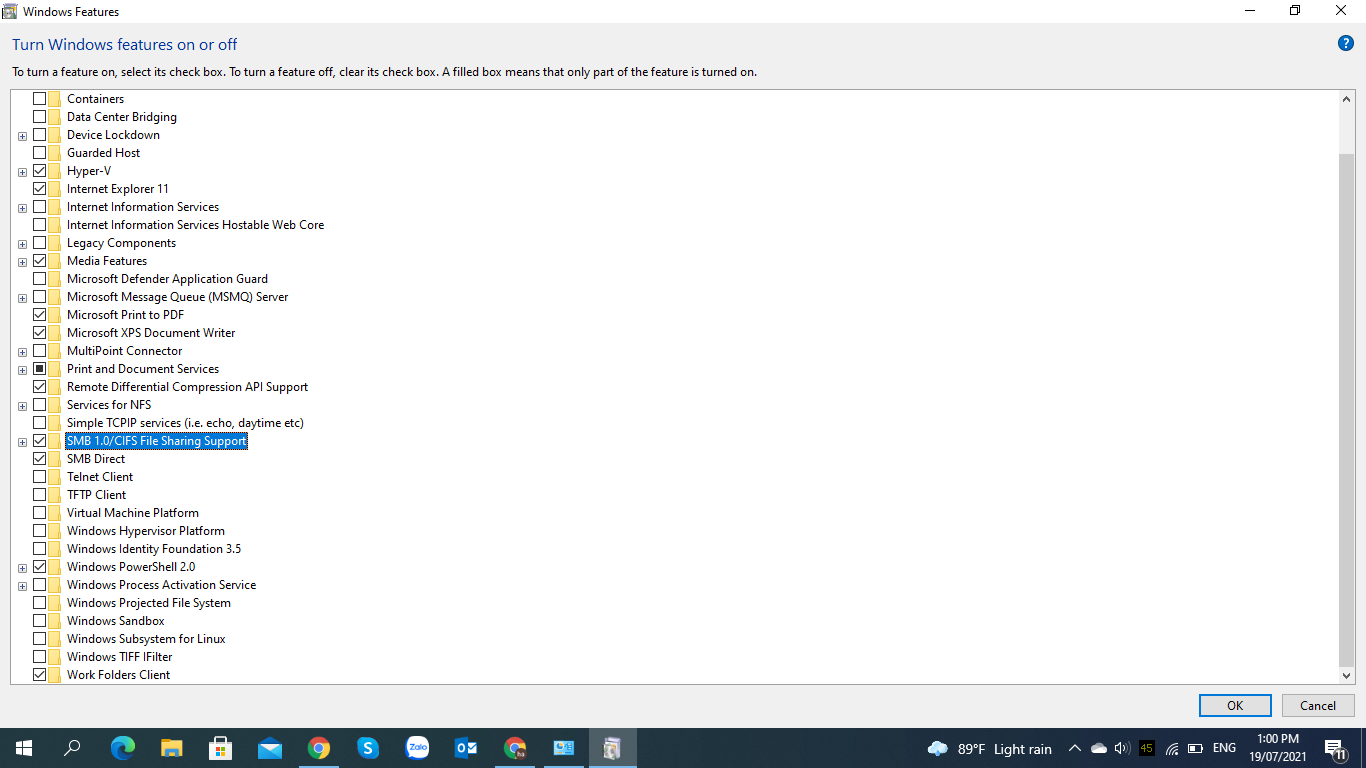Uncheck Internet Explorer 11
This screenshot has height=768, width=1366.
[40, 189]
